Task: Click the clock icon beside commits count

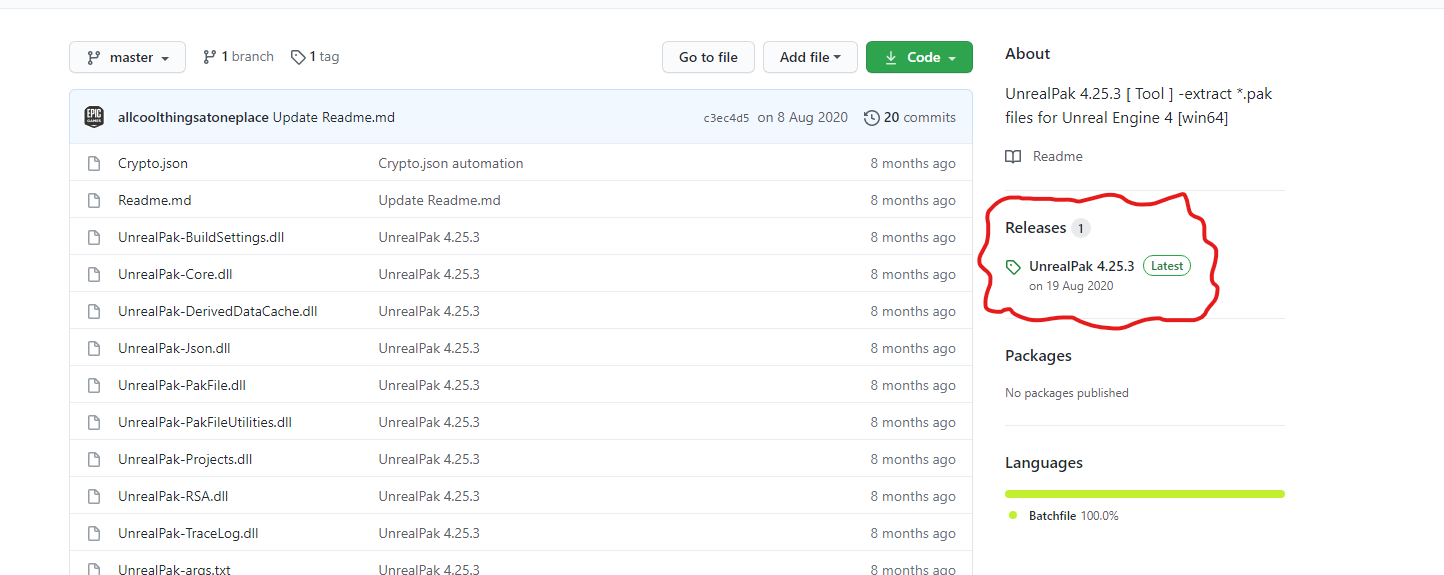Action: point(872,117)
